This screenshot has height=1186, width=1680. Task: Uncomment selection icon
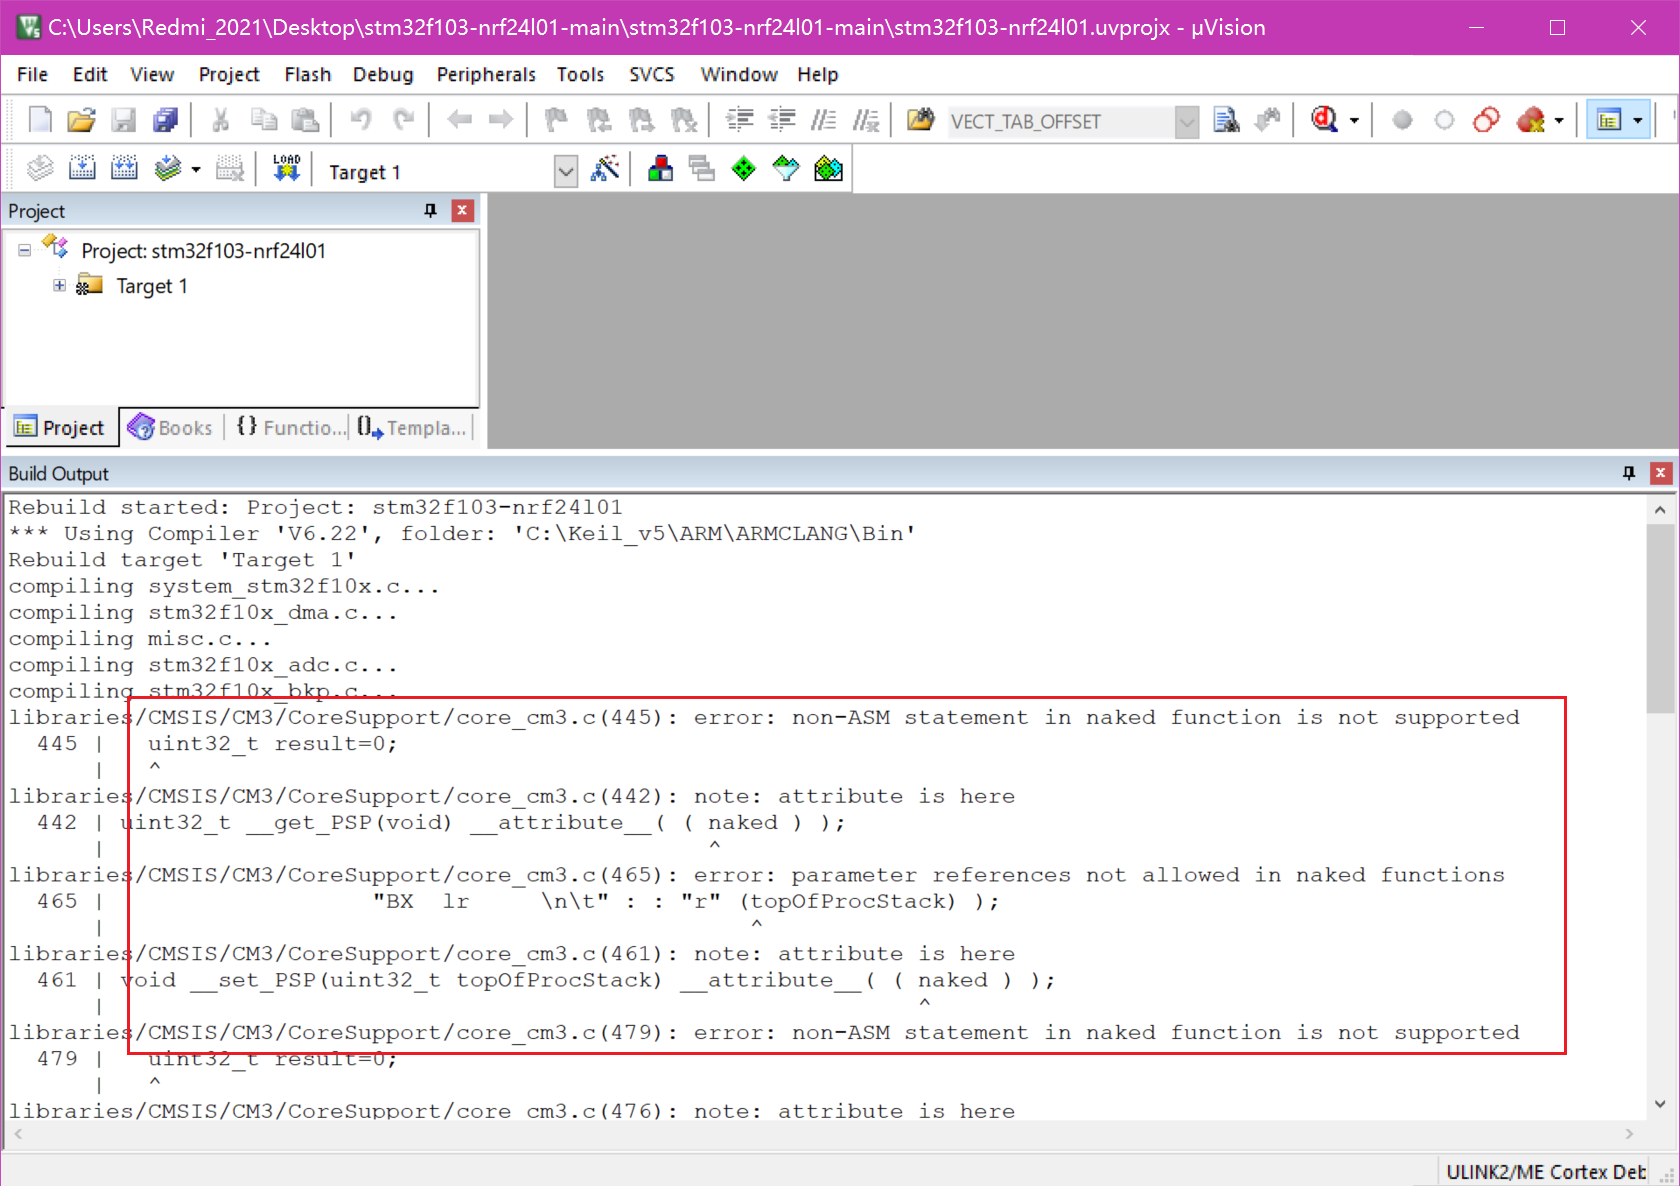866,120
